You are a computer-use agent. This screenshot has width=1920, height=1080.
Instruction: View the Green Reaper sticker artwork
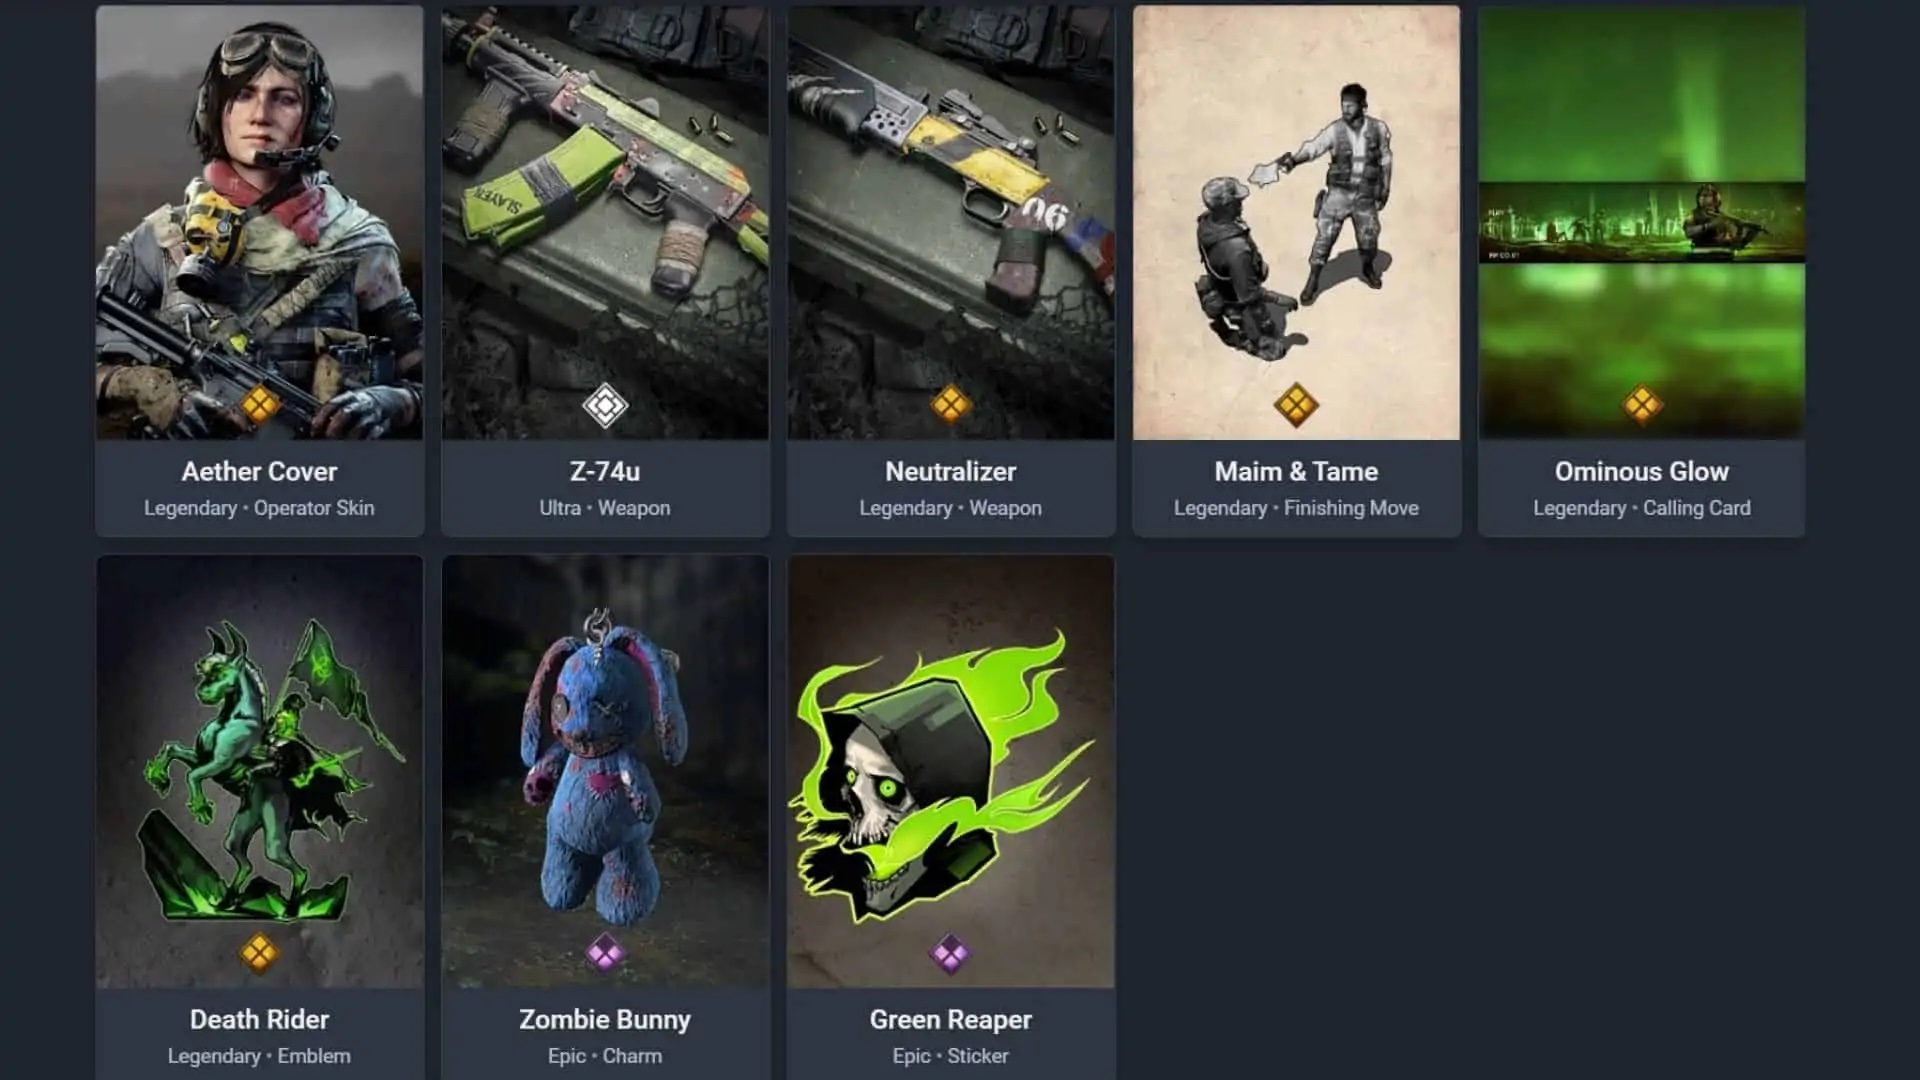[x=950, y=772]
